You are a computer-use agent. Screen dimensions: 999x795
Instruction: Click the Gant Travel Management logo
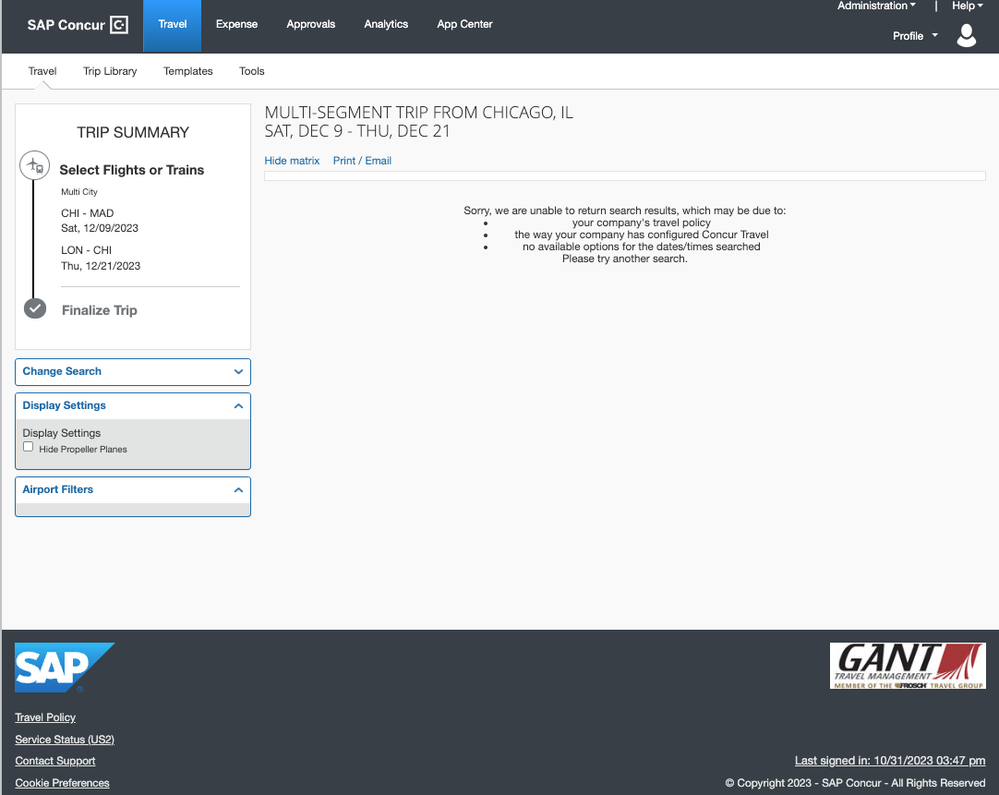click(907, 666)
